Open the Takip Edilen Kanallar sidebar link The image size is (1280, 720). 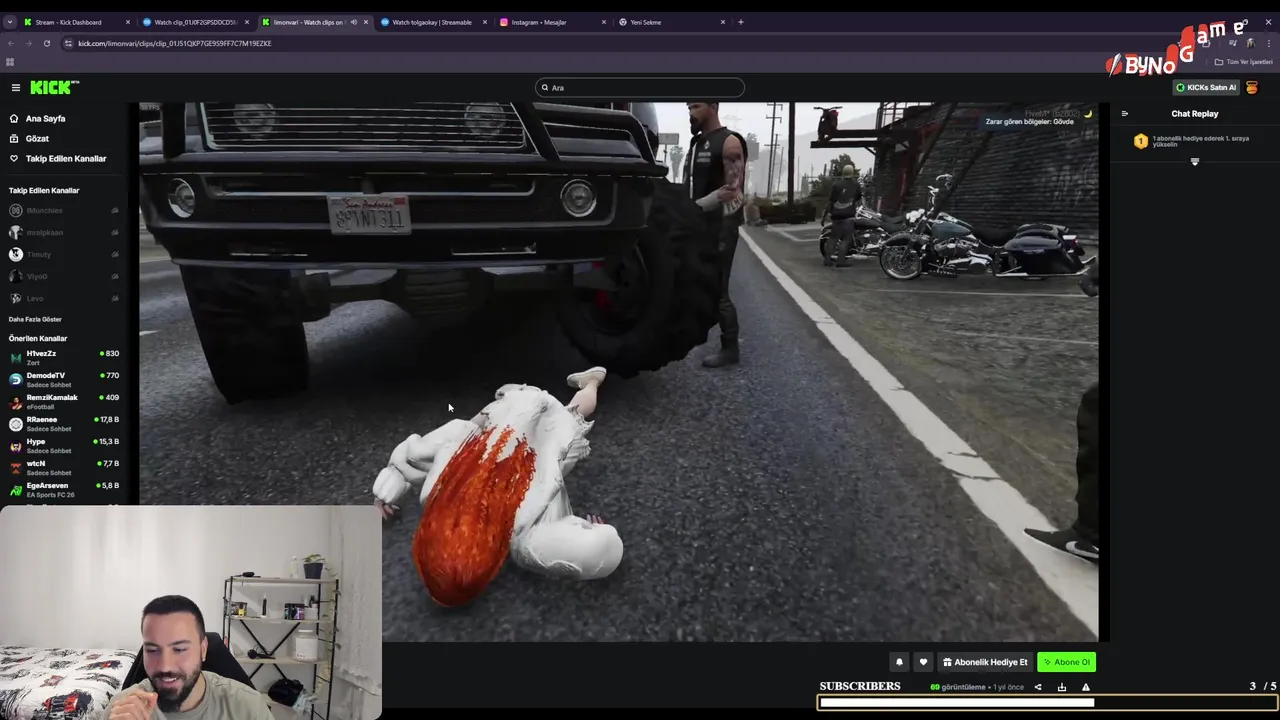click(x=66, y=158)
